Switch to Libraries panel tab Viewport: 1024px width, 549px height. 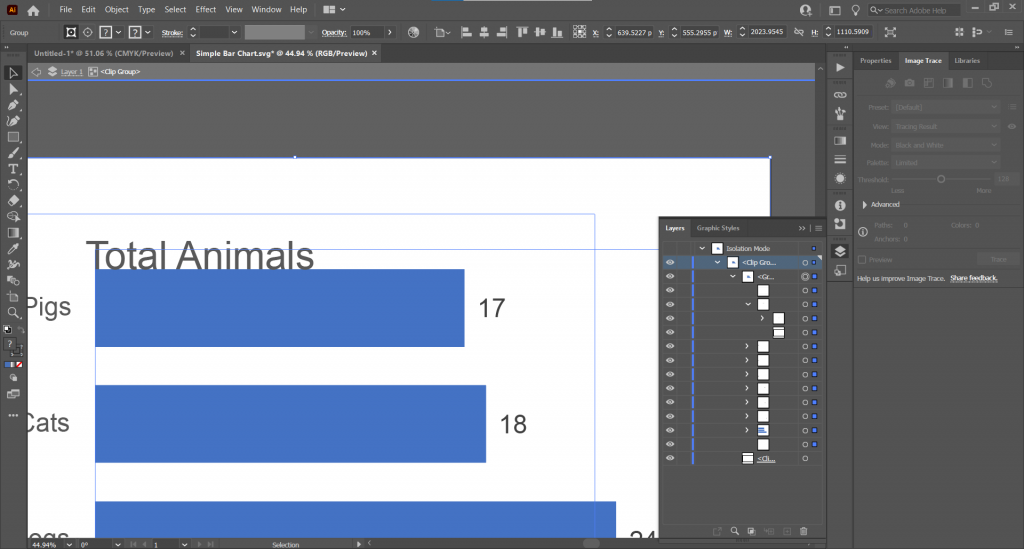tap(967, 61)
